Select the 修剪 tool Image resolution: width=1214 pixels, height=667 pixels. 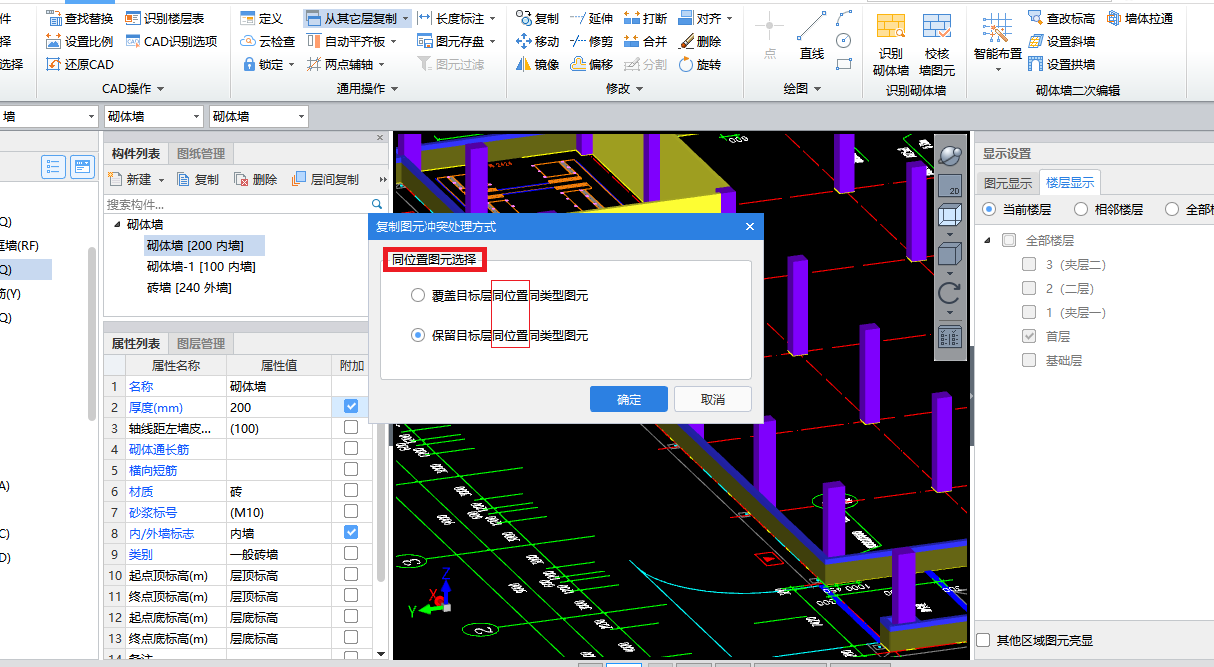click(x=591, y=41)
